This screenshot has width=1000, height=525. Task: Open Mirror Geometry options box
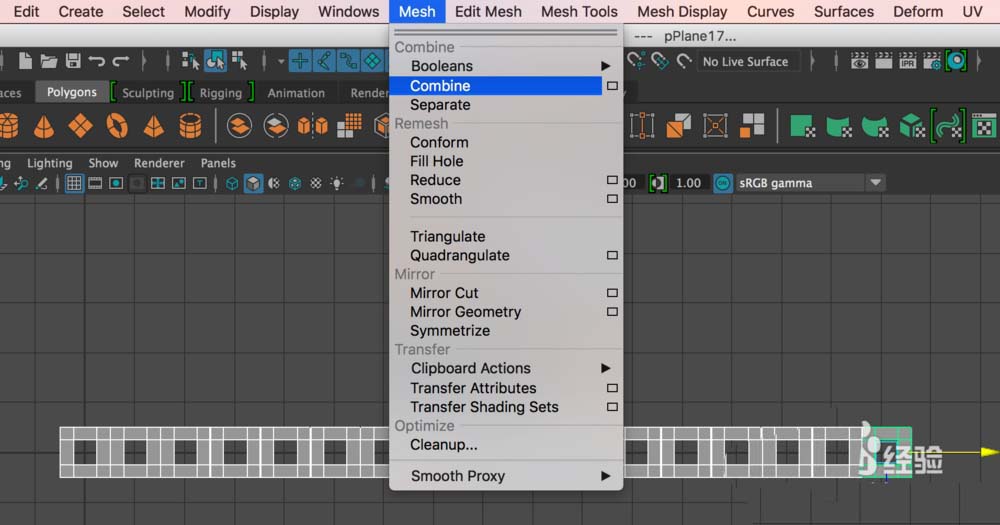(612, 312)
